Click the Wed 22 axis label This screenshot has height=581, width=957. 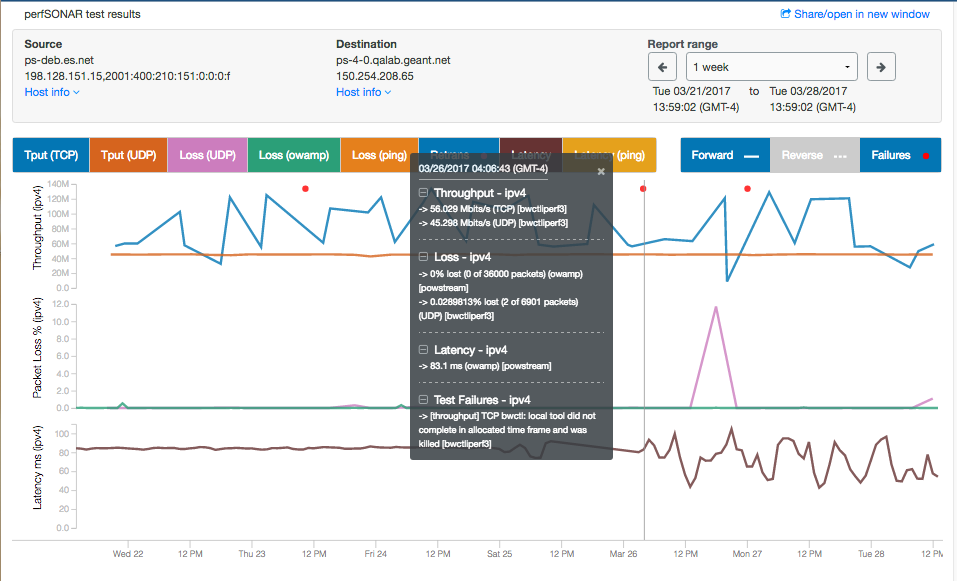click(128, 554)
